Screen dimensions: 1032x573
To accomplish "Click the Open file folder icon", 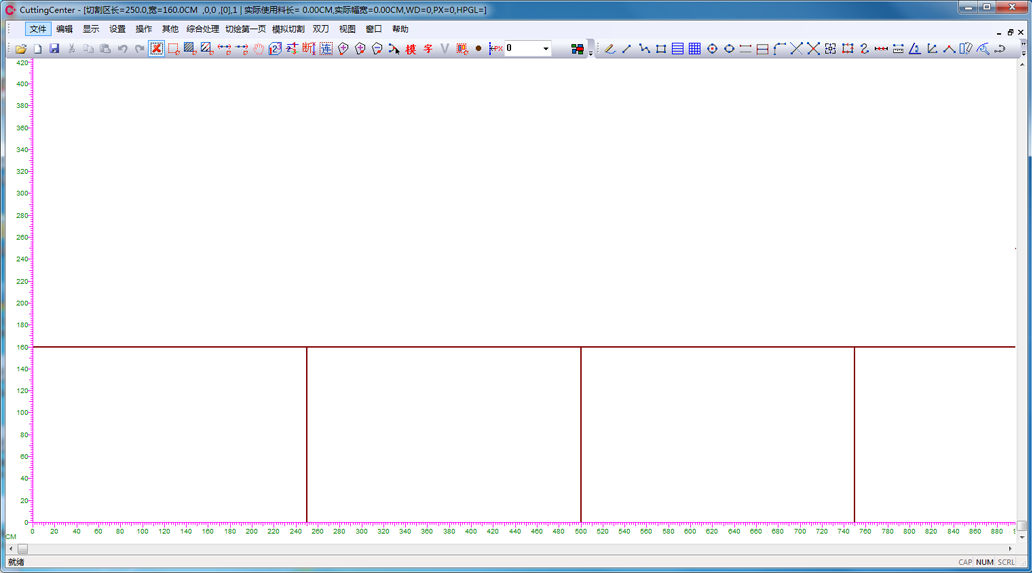I will (20, 48).
